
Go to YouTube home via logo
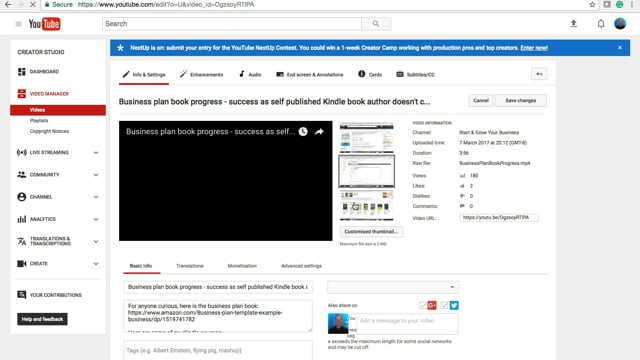tap(44, 24)
